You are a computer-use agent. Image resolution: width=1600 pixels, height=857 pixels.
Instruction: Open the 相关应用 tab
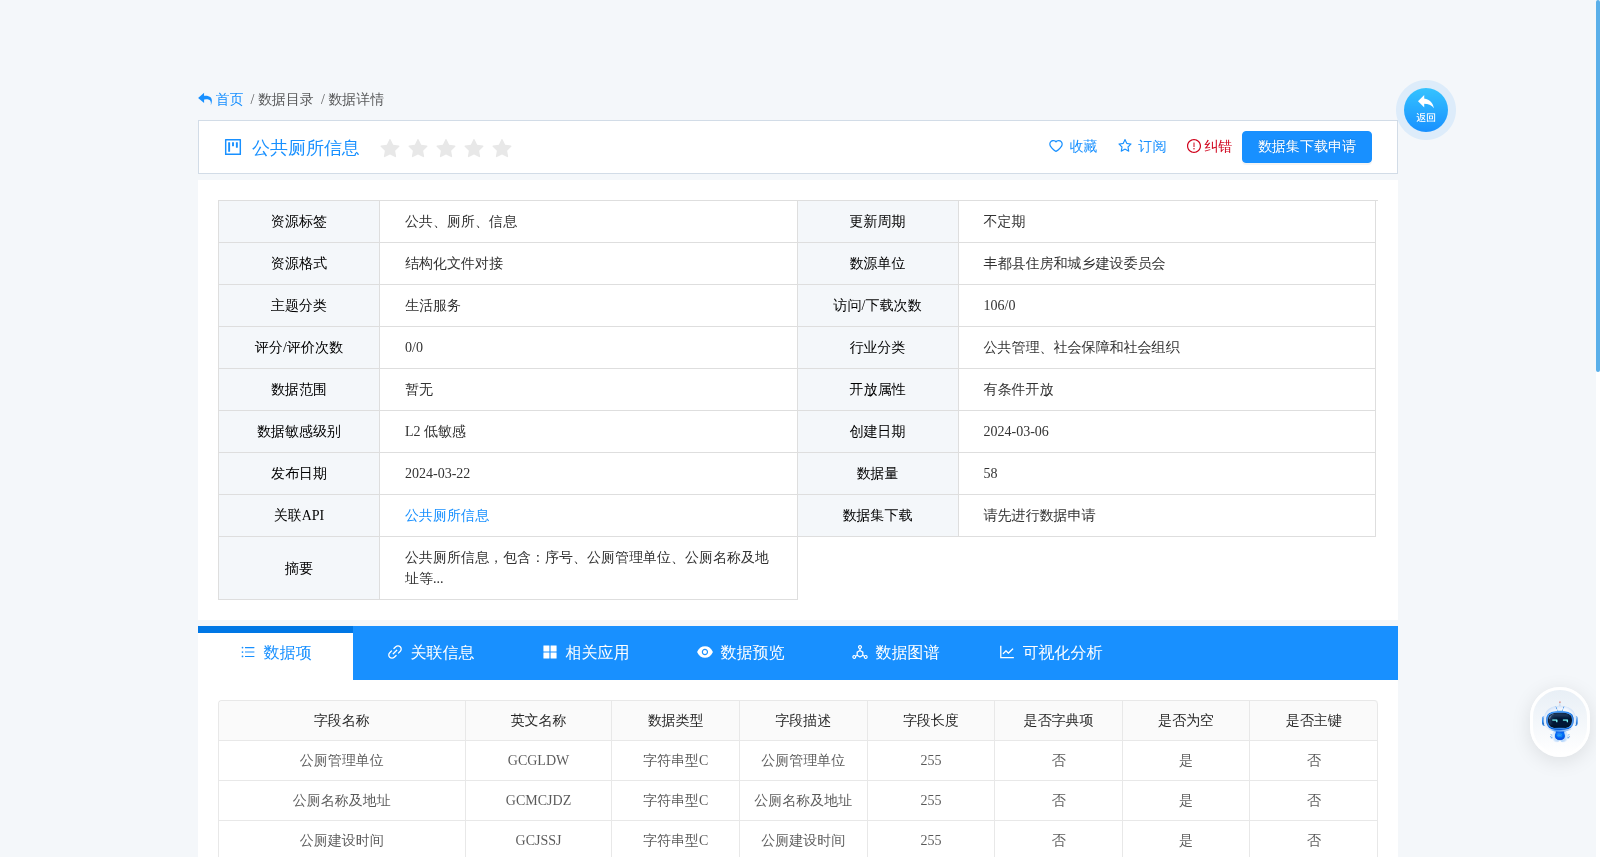(586, 653)
